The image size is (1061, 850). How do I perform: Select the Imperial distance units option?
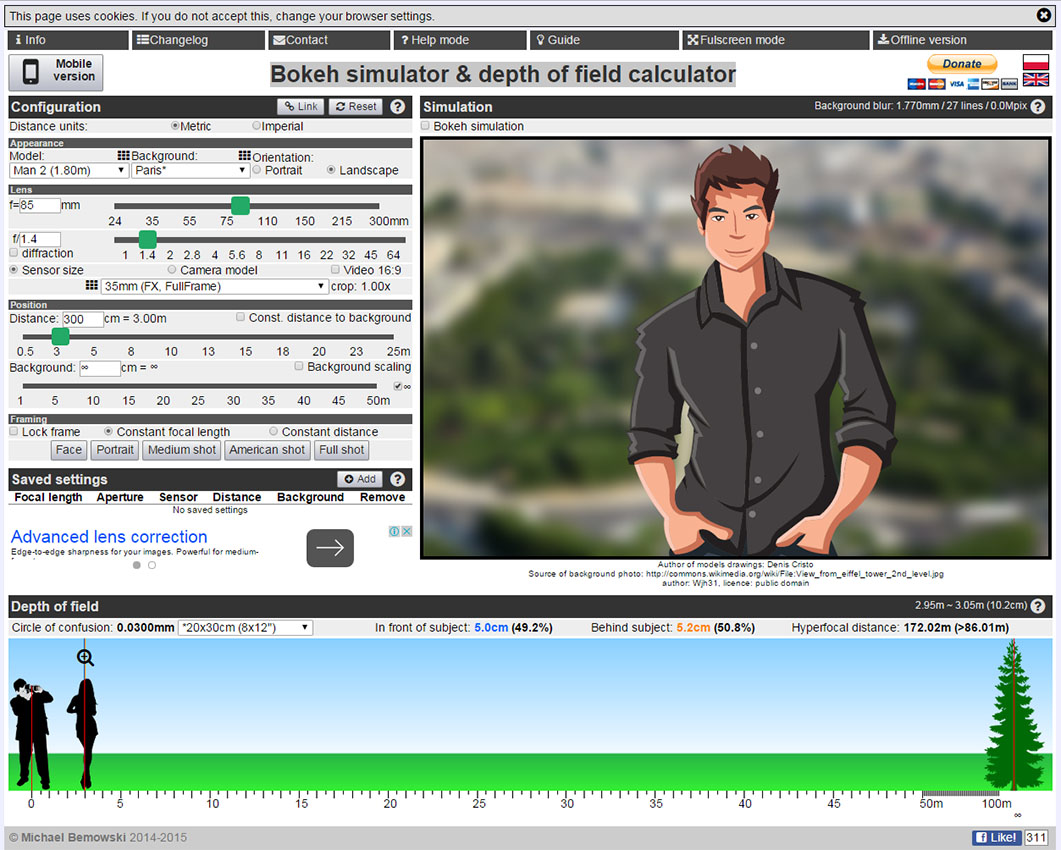[257, 127]
